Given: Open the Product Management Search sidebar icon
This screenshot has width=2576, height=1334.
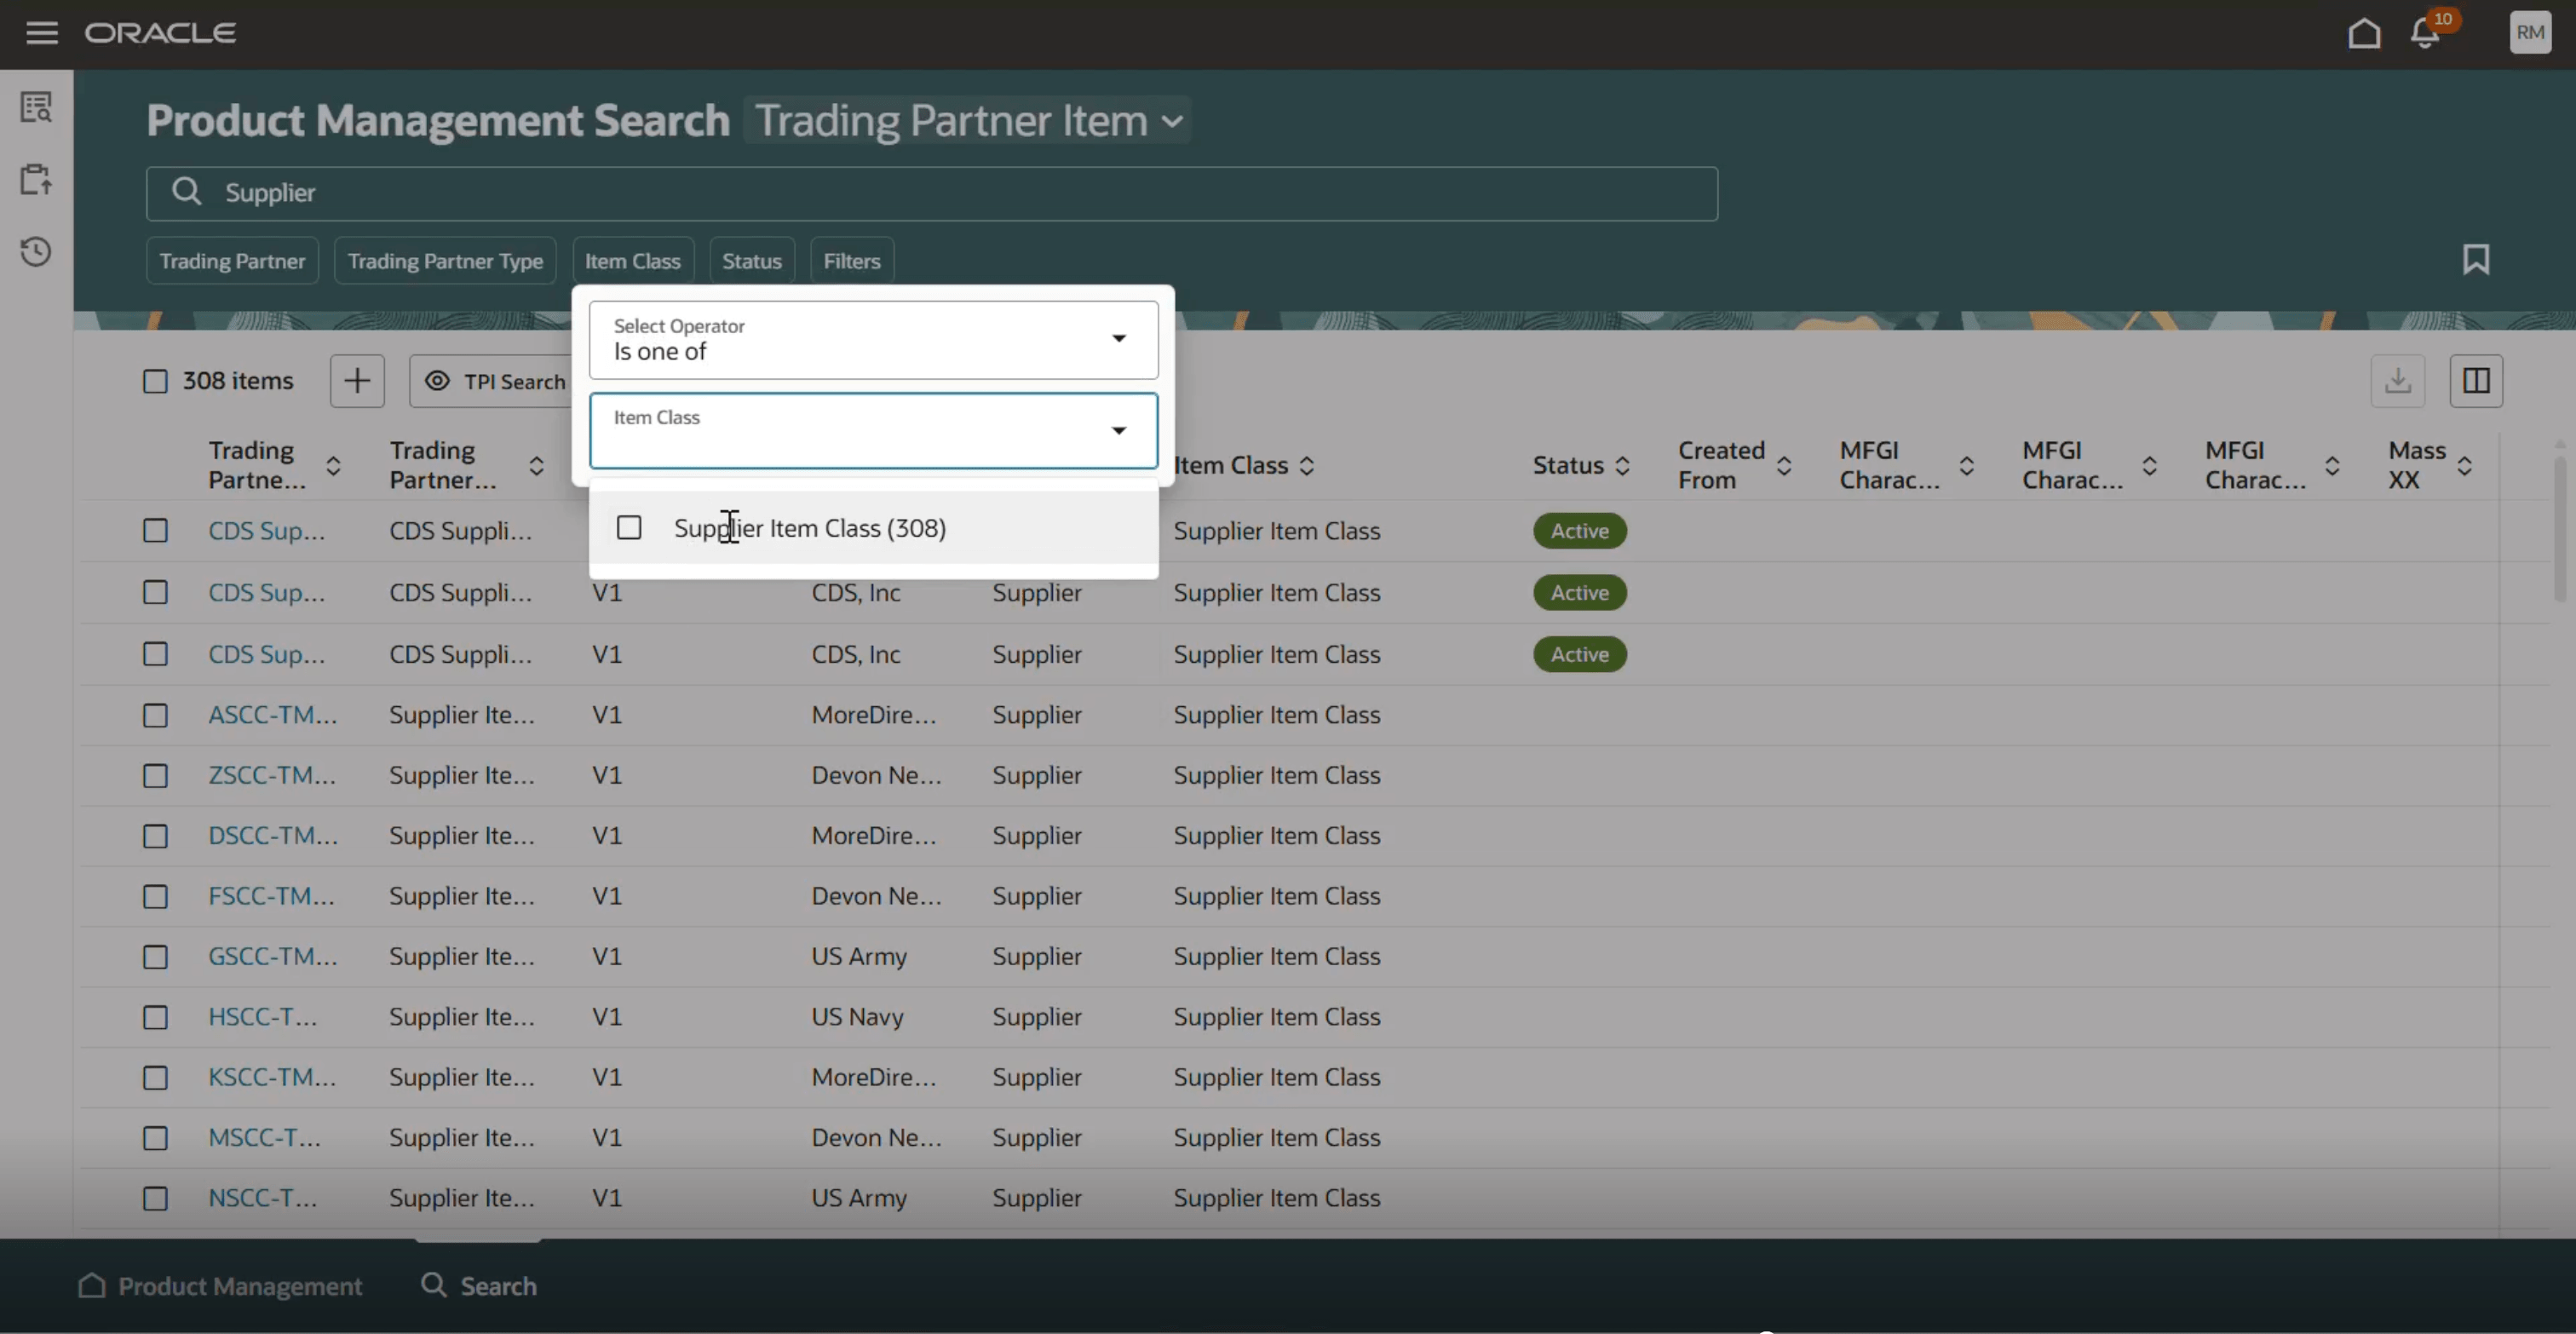Looking at the screenshot, I should 36,107.
